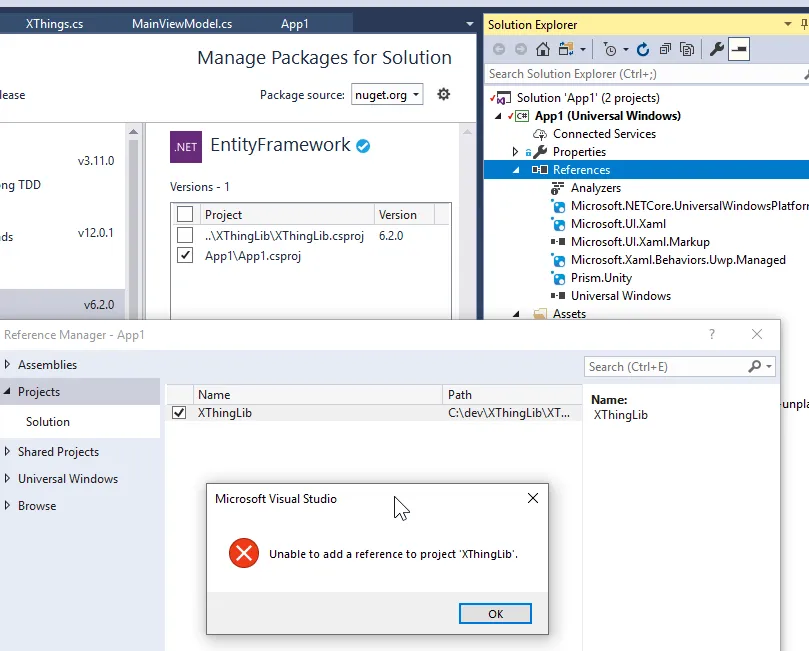This screenshot has height=651, width=809.
Task: Open NuGet package source settings gear
Action: [443, 94]
